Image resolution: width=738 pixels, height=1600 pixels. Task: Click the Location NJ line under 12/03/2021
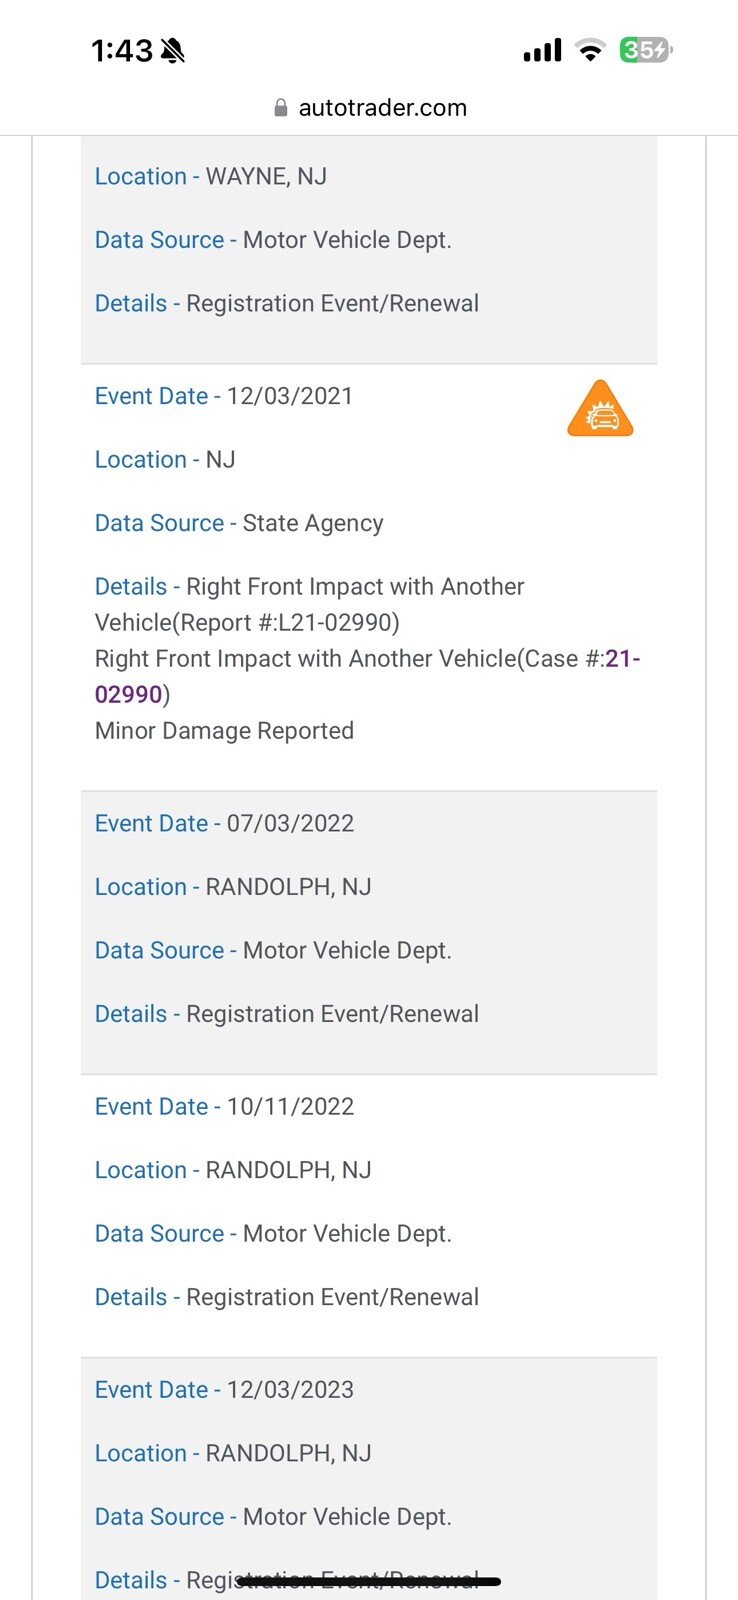[x=165, y=460]
